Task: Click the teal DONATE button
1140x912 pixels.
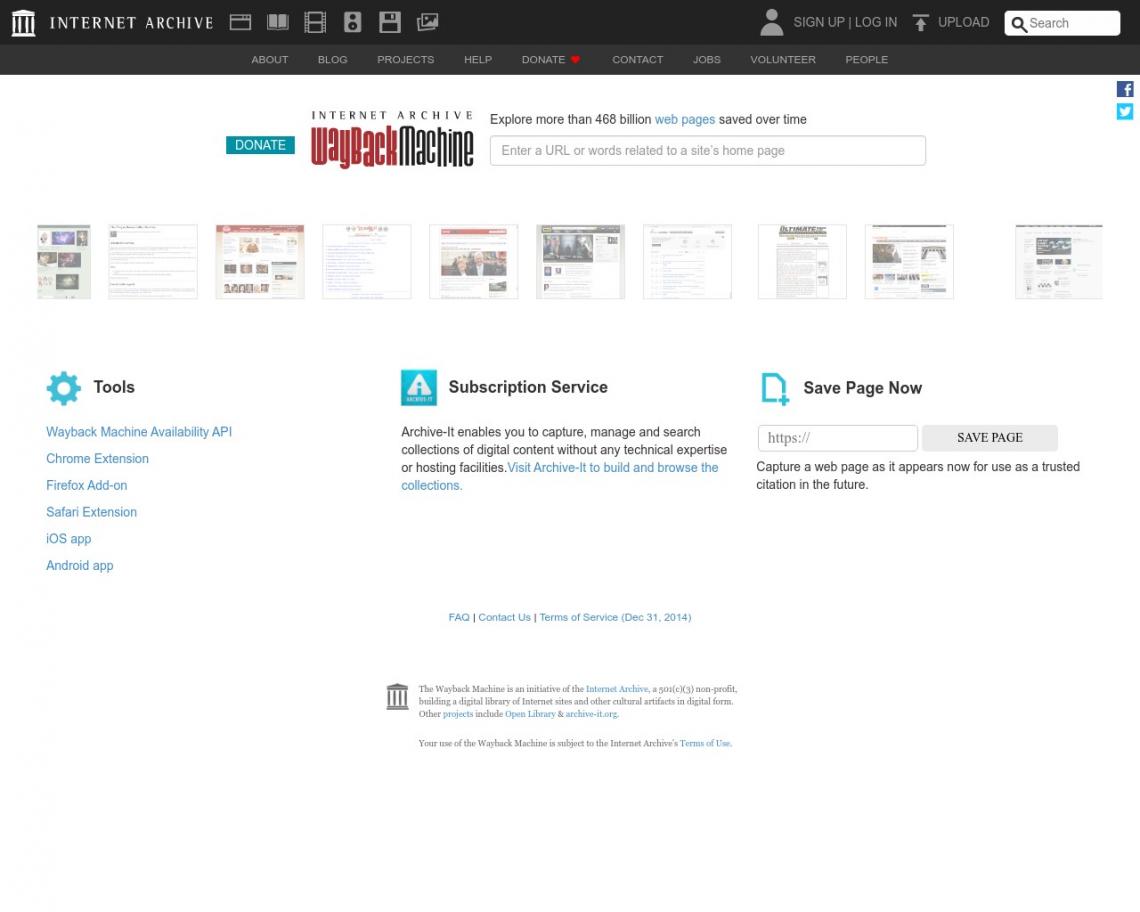Action: pos(260,145)
